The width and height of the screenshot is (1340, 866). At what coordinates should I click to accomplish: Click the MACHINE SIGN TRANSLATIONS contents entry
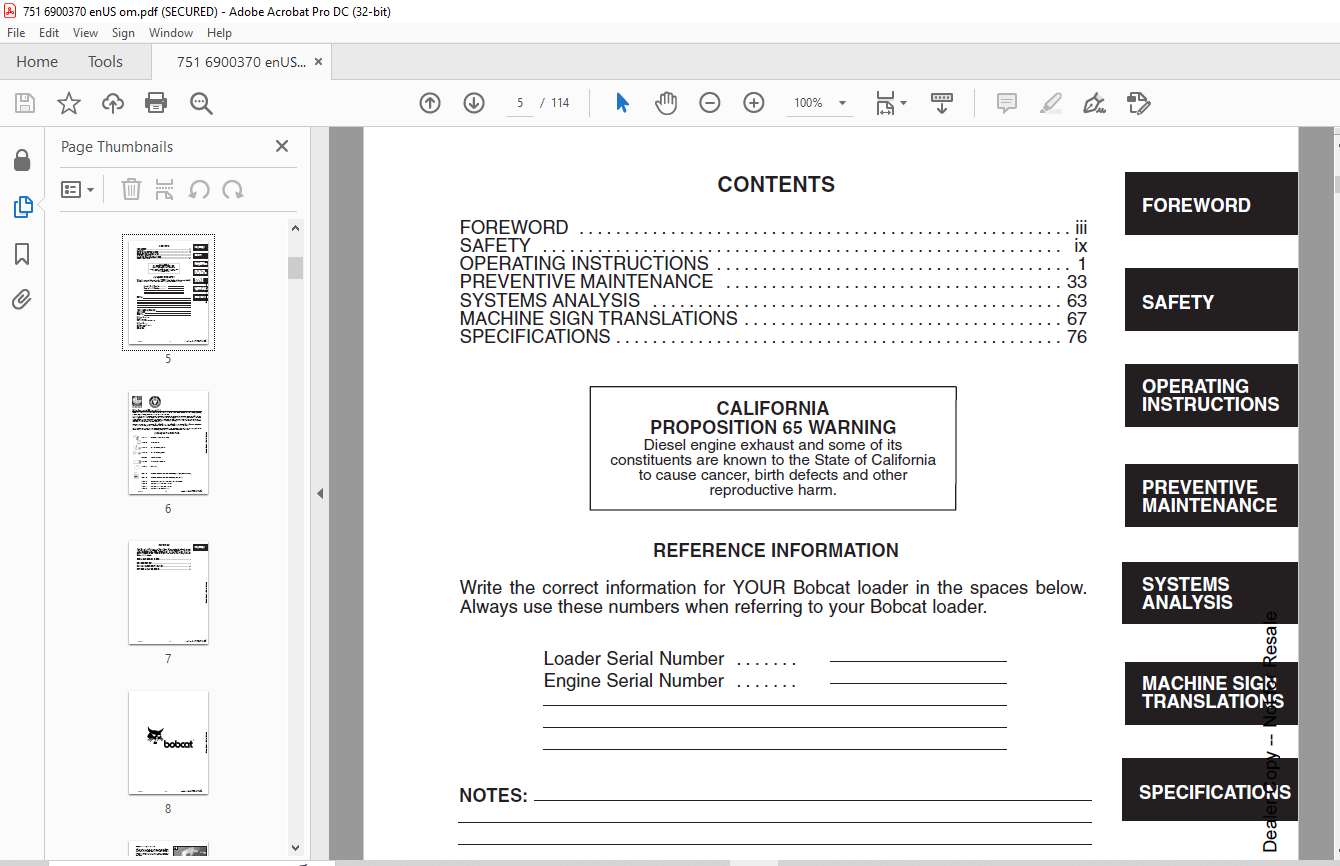(773, 319)
